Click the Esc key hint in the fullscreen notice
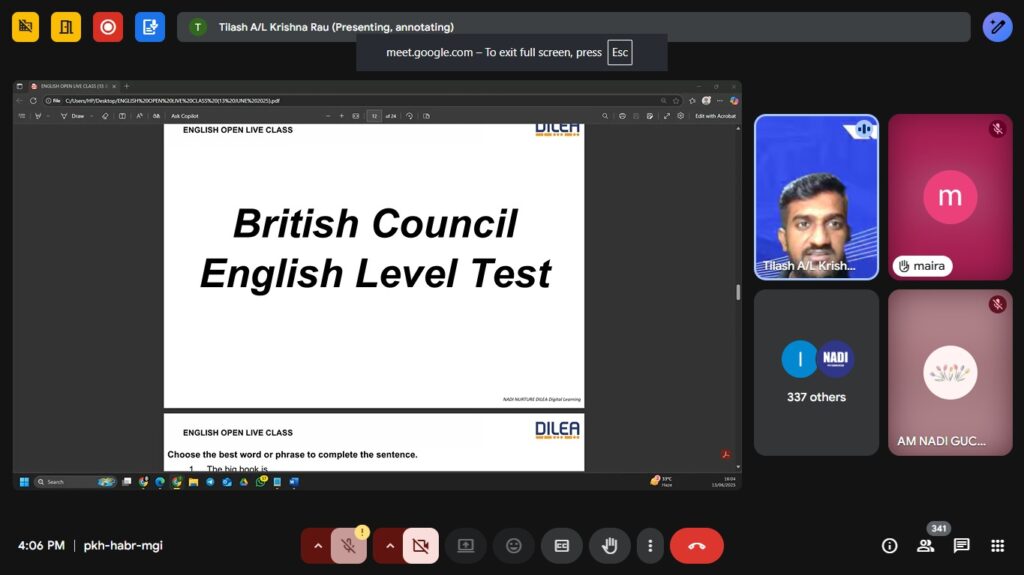The image size is (1024, 575). pyautogui.click(x=620, y=52)
